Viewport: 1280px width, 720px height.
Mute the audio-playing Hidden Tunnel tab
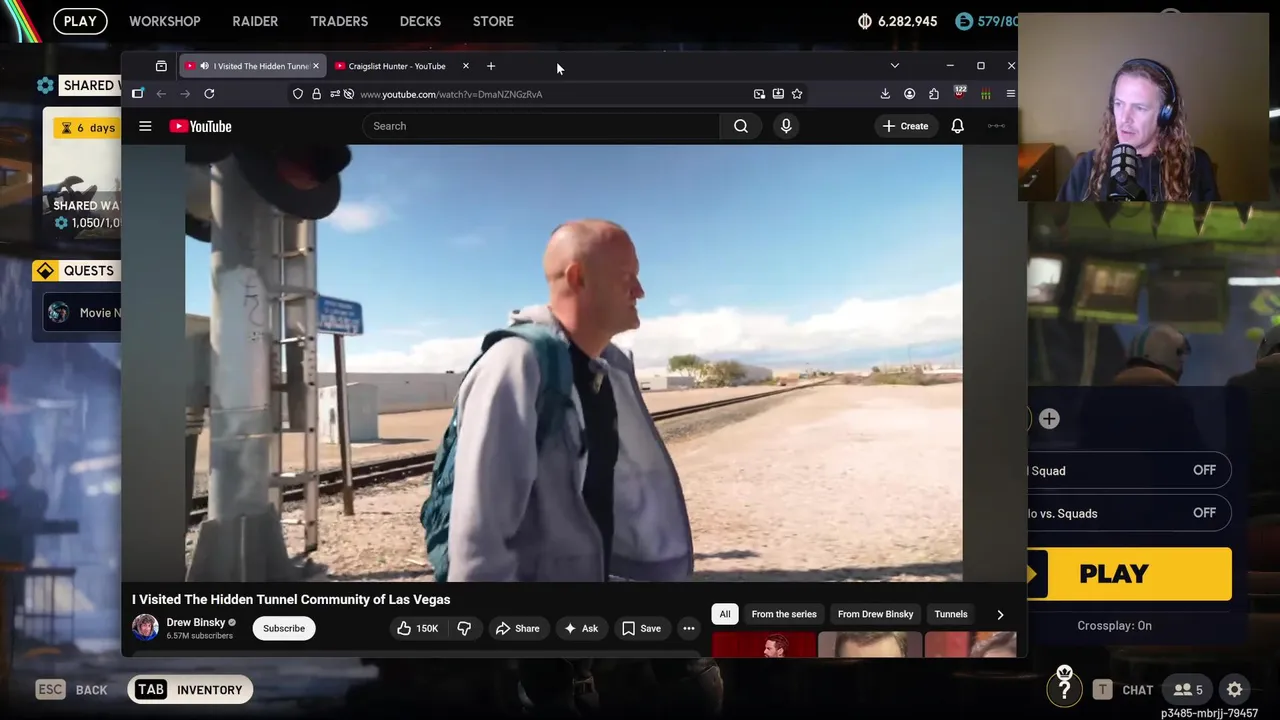coord(204,66)
